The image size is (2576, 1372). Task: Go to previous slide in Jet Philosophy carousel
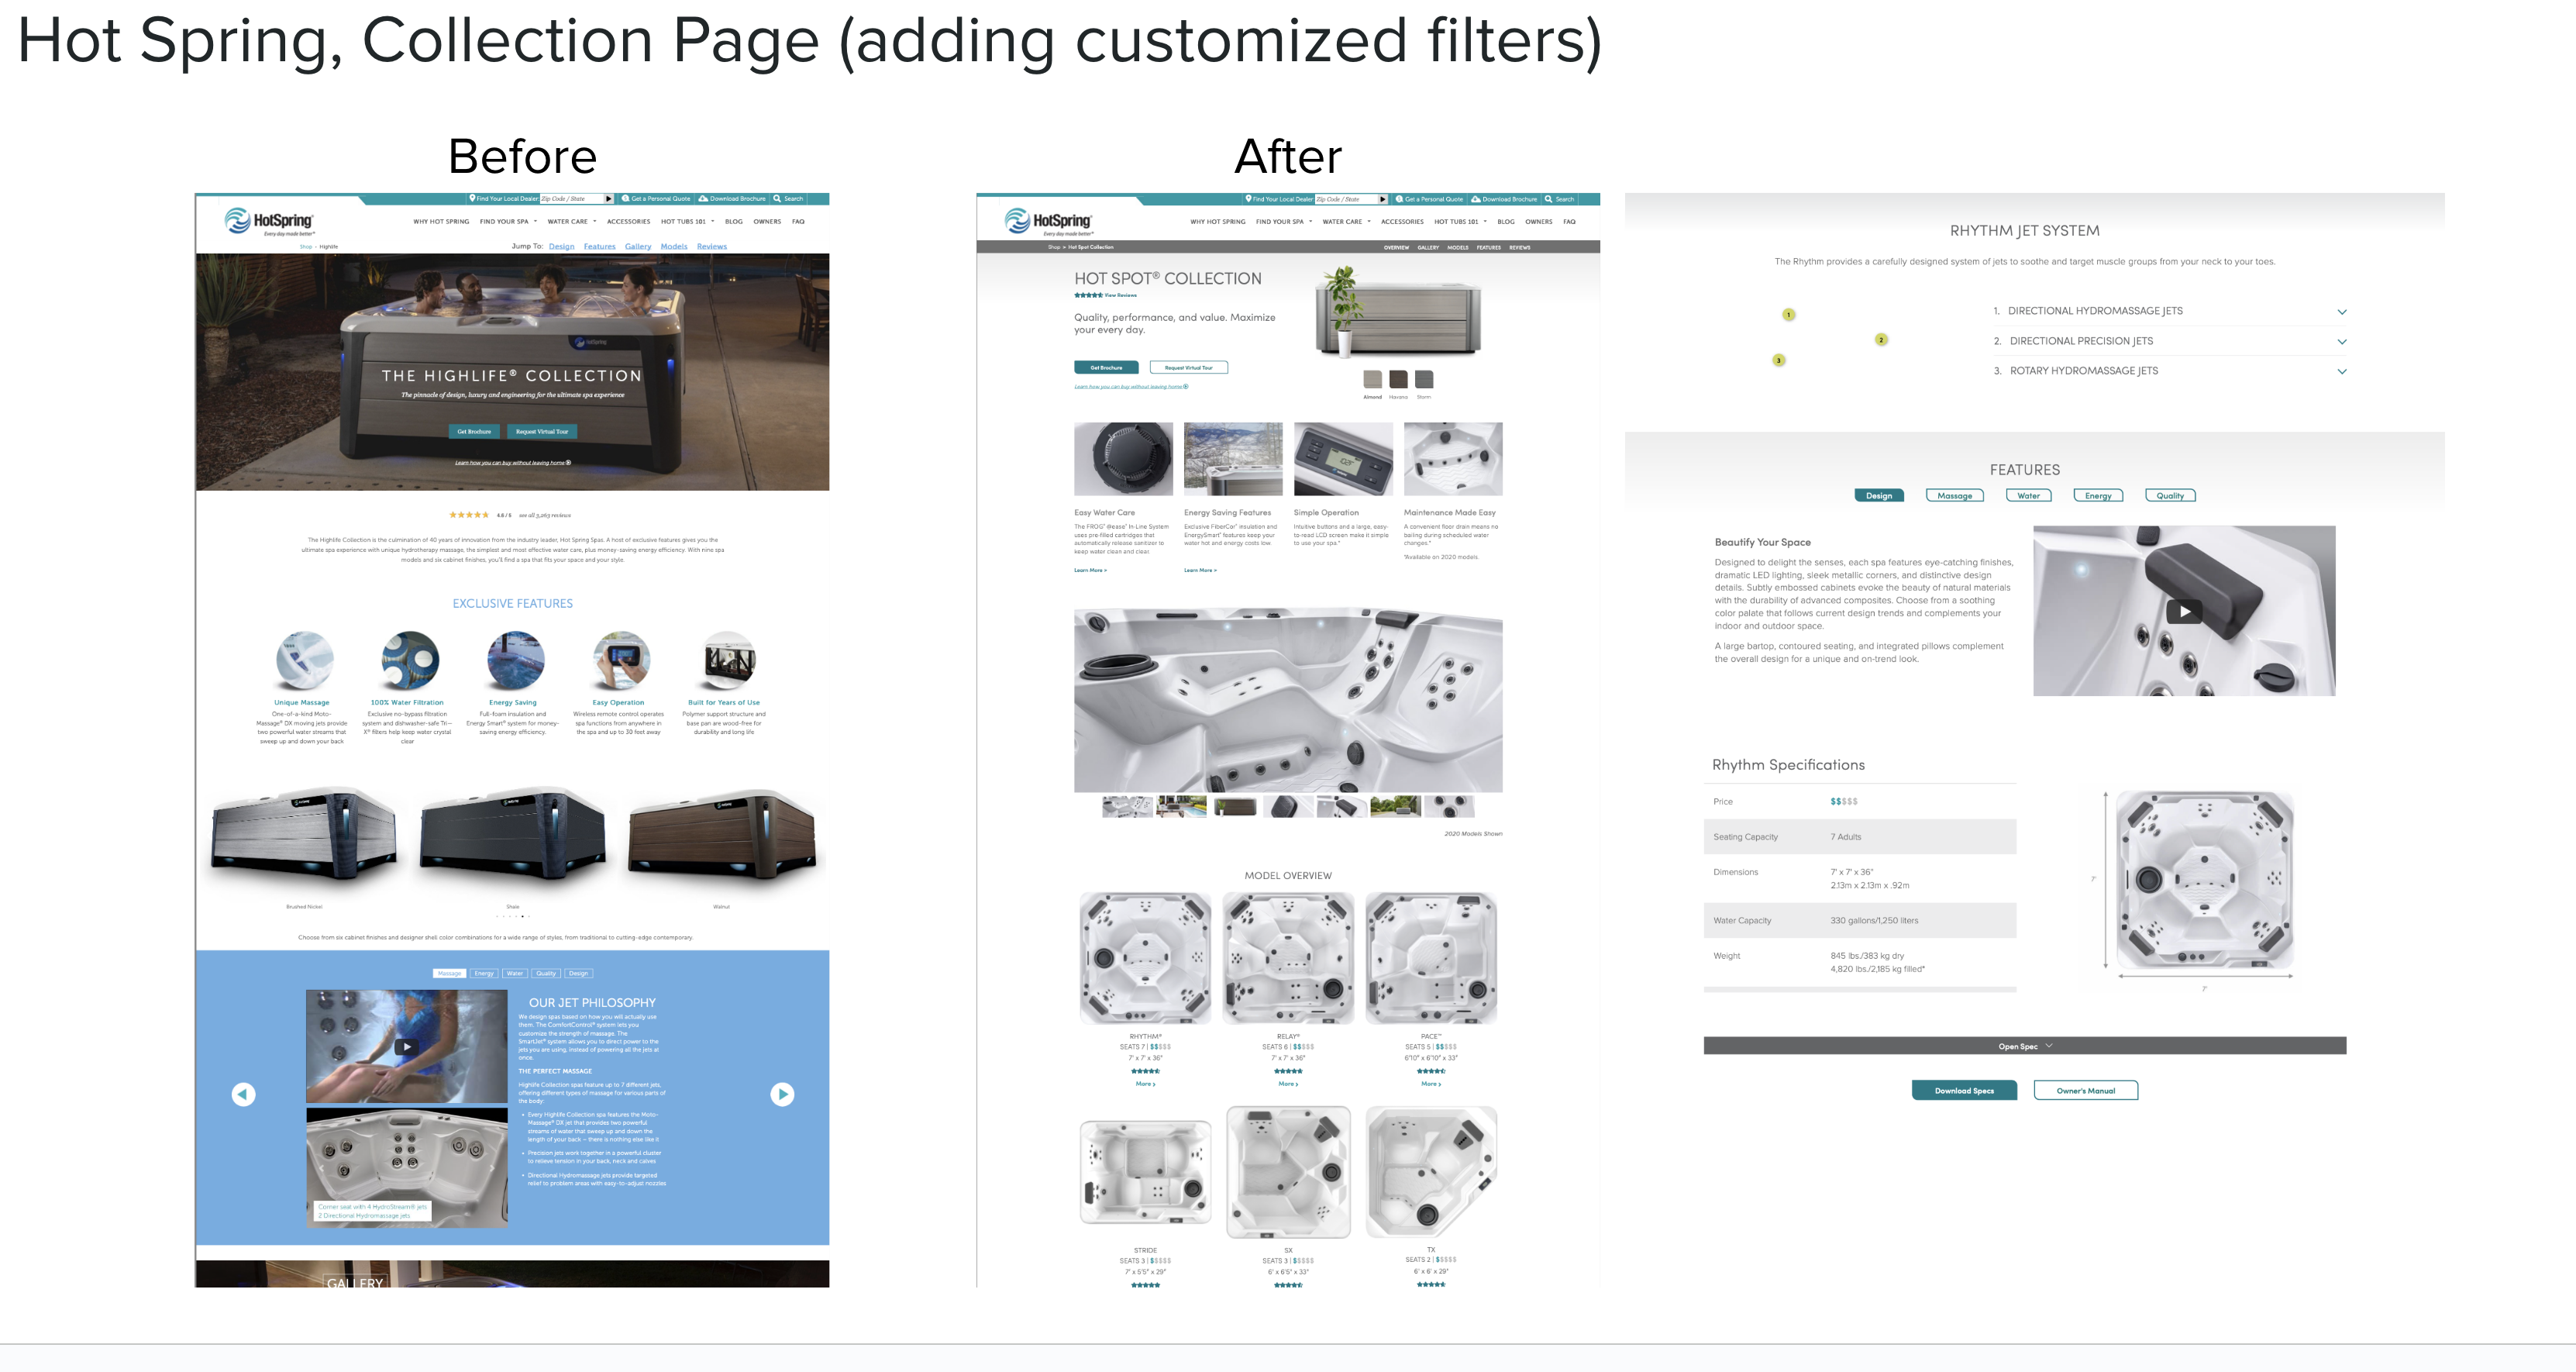point(243,1094)
